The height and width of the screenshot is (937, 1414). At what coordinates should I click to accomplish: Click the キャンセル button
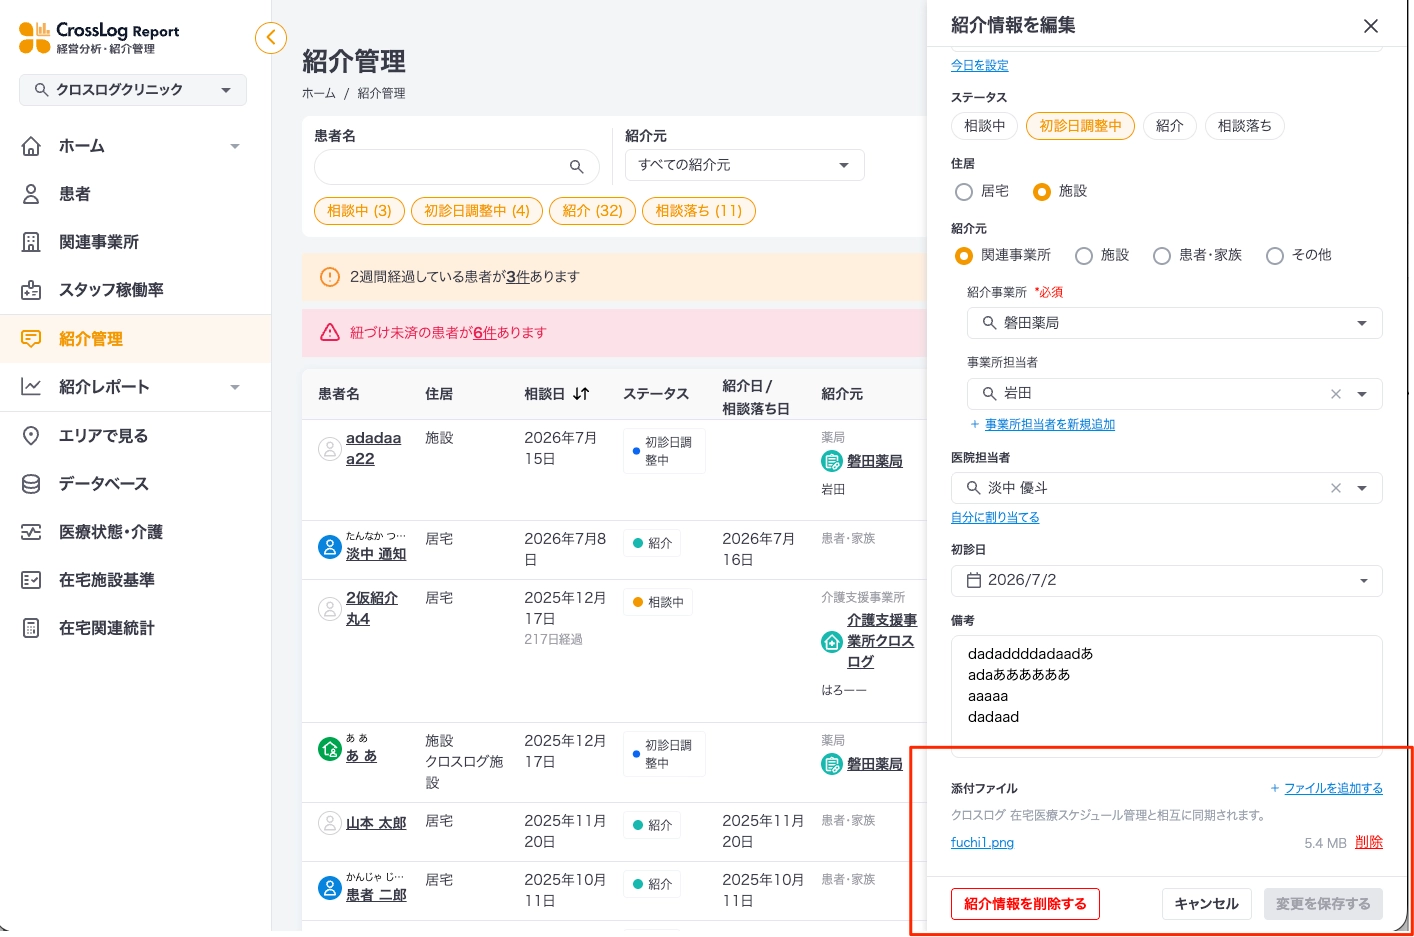(1206, 904)
